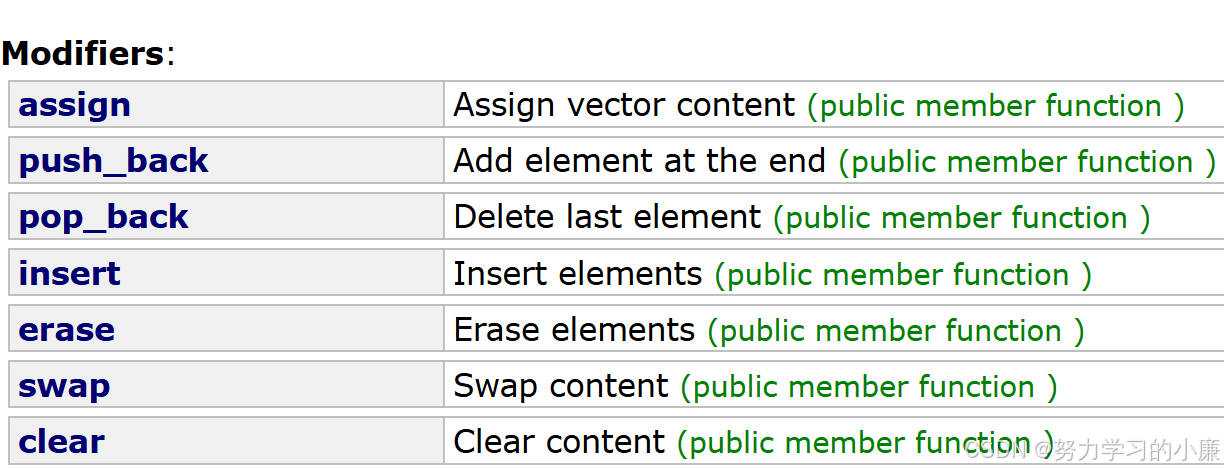The height and width of the screenshot is (469, 1224).
Task: Click the CSDN watermark text
Action: [x=1093, y=449]
